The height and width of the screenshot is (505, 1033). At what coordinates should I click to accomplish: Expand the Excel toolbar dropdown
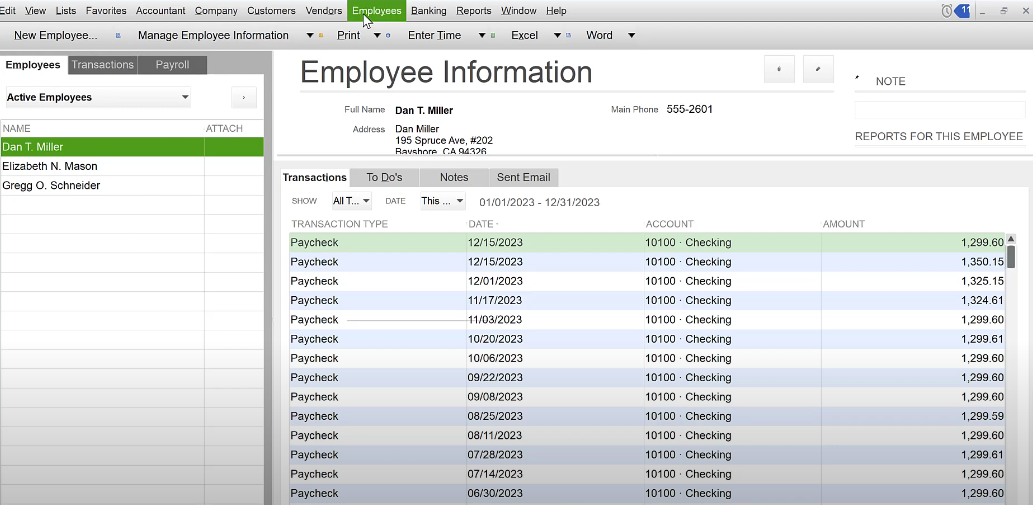coord(556,35)
